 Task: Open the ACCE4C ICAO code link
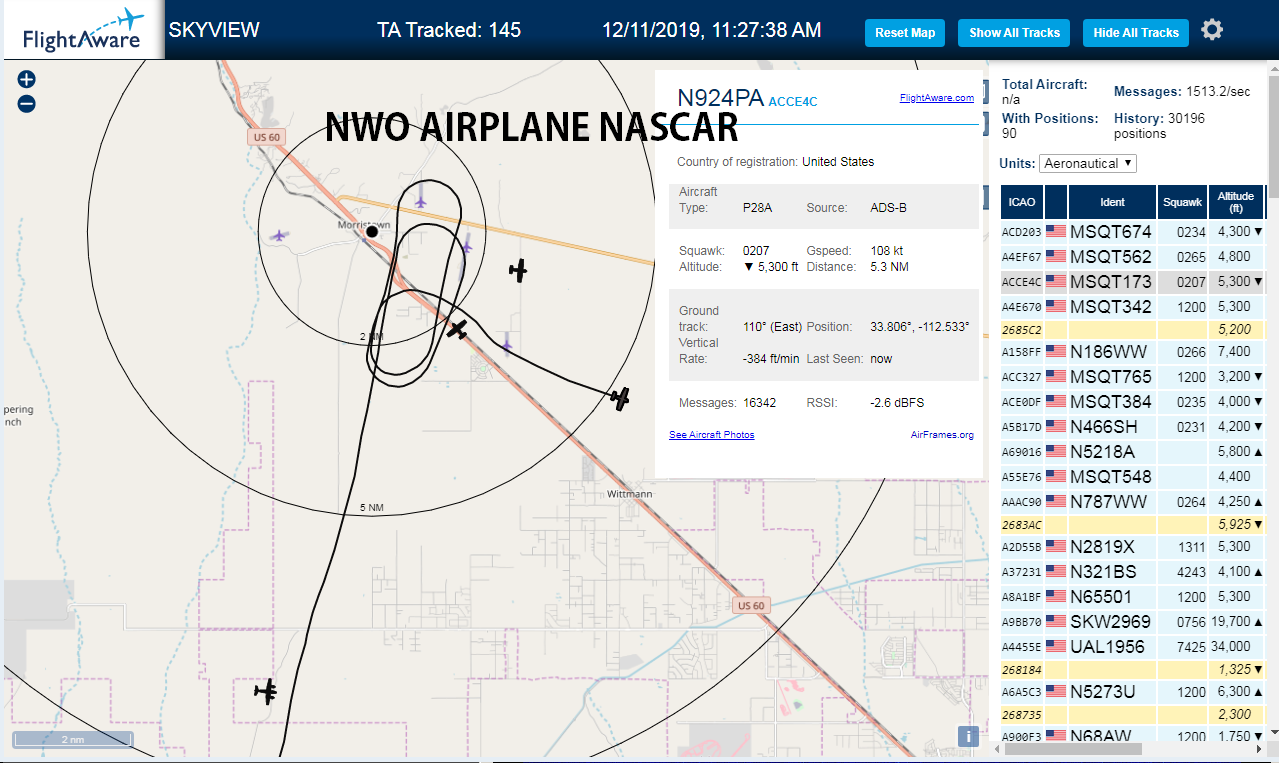point(793,101)
